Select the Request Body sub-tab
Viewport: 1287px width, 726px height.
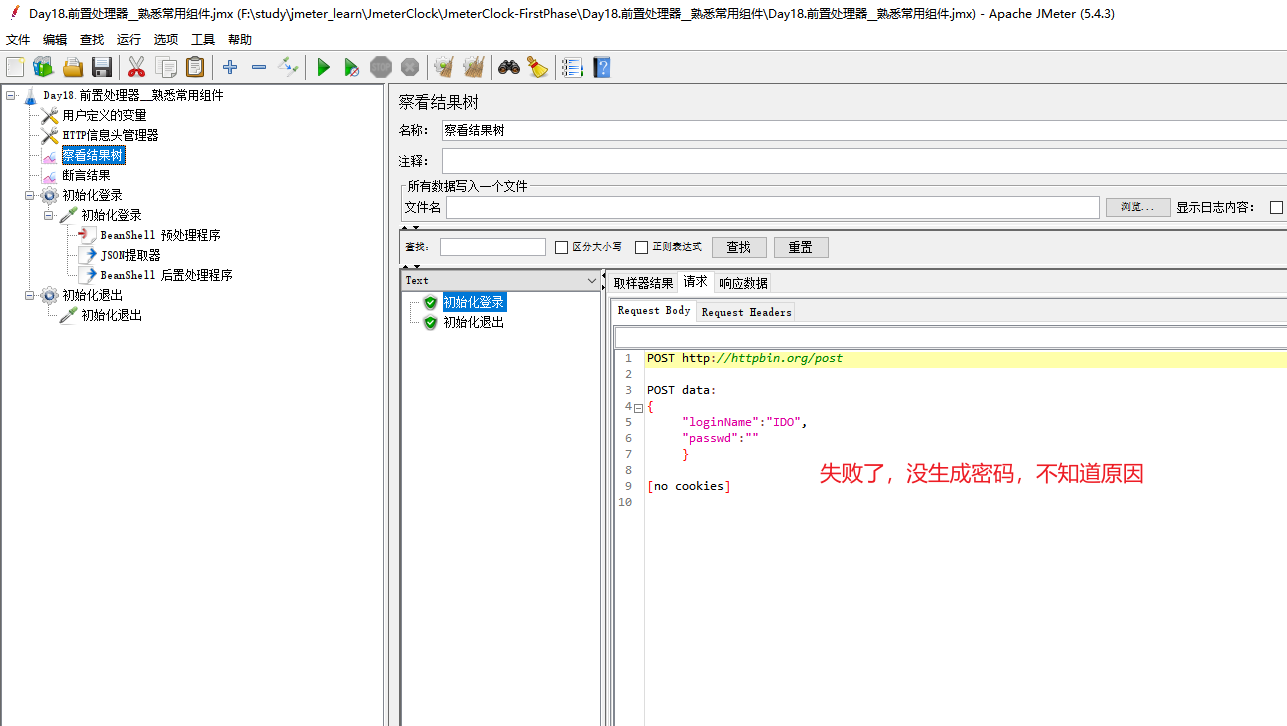click(x=654, y=311)
